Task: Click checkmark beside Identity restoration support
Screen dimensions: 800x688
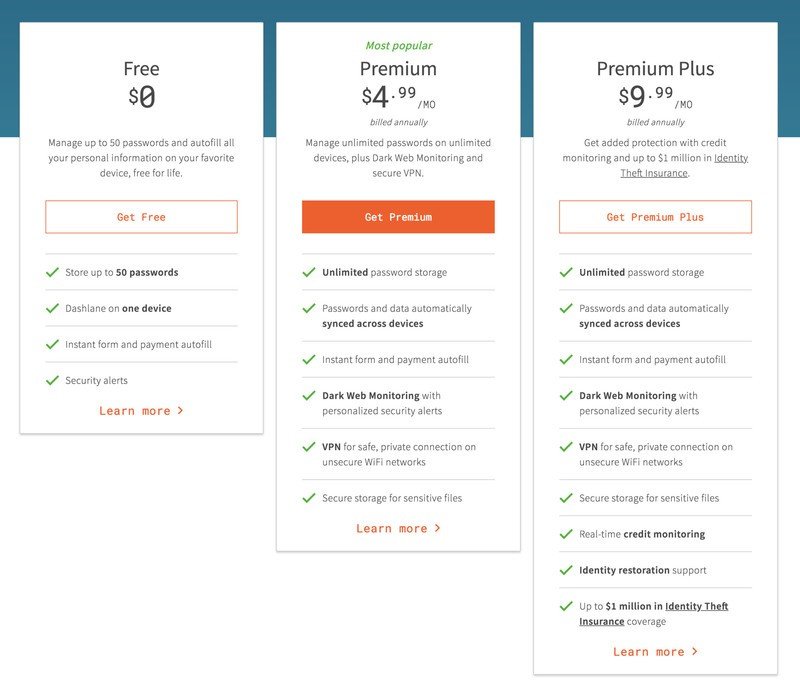Action: (x=566, y=570)
